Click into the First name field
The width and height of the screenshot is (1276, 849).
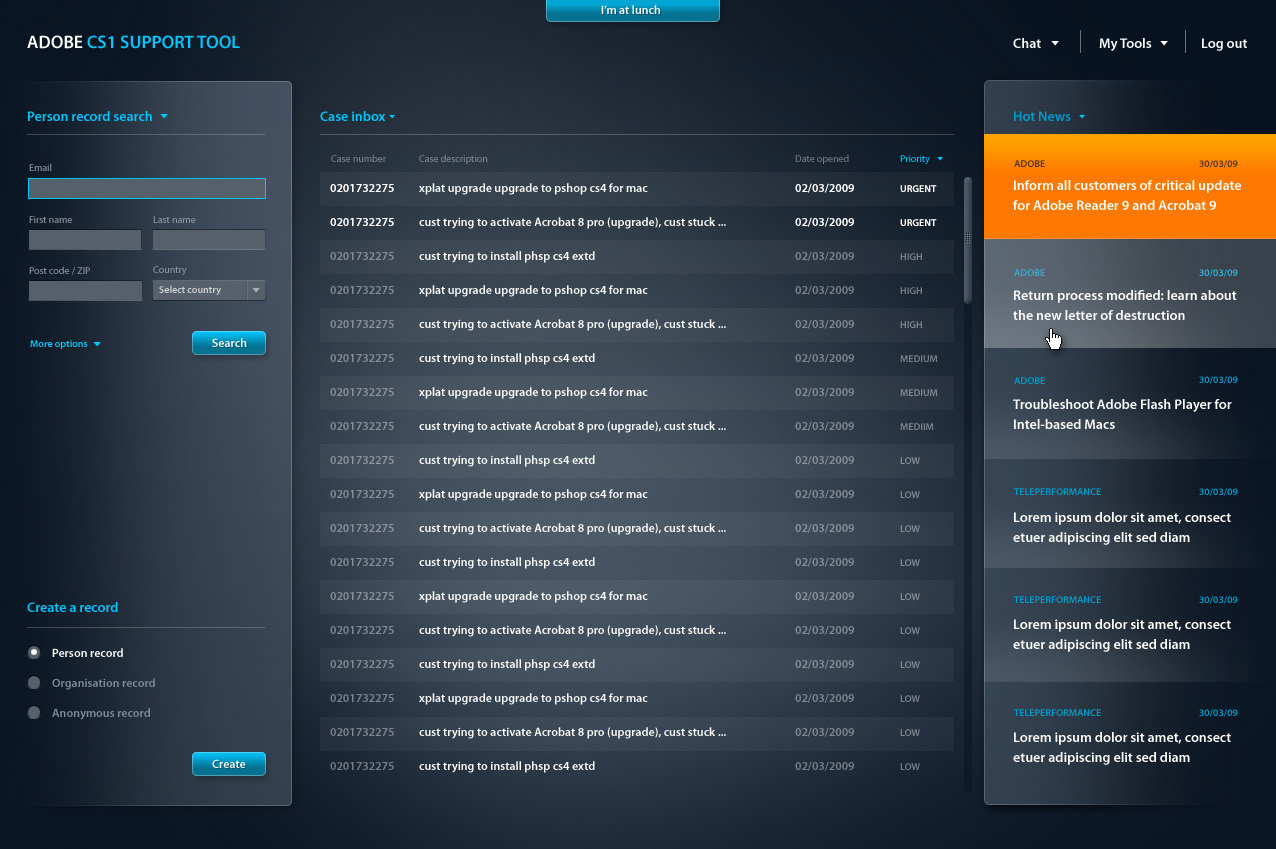tap(85, 239)
